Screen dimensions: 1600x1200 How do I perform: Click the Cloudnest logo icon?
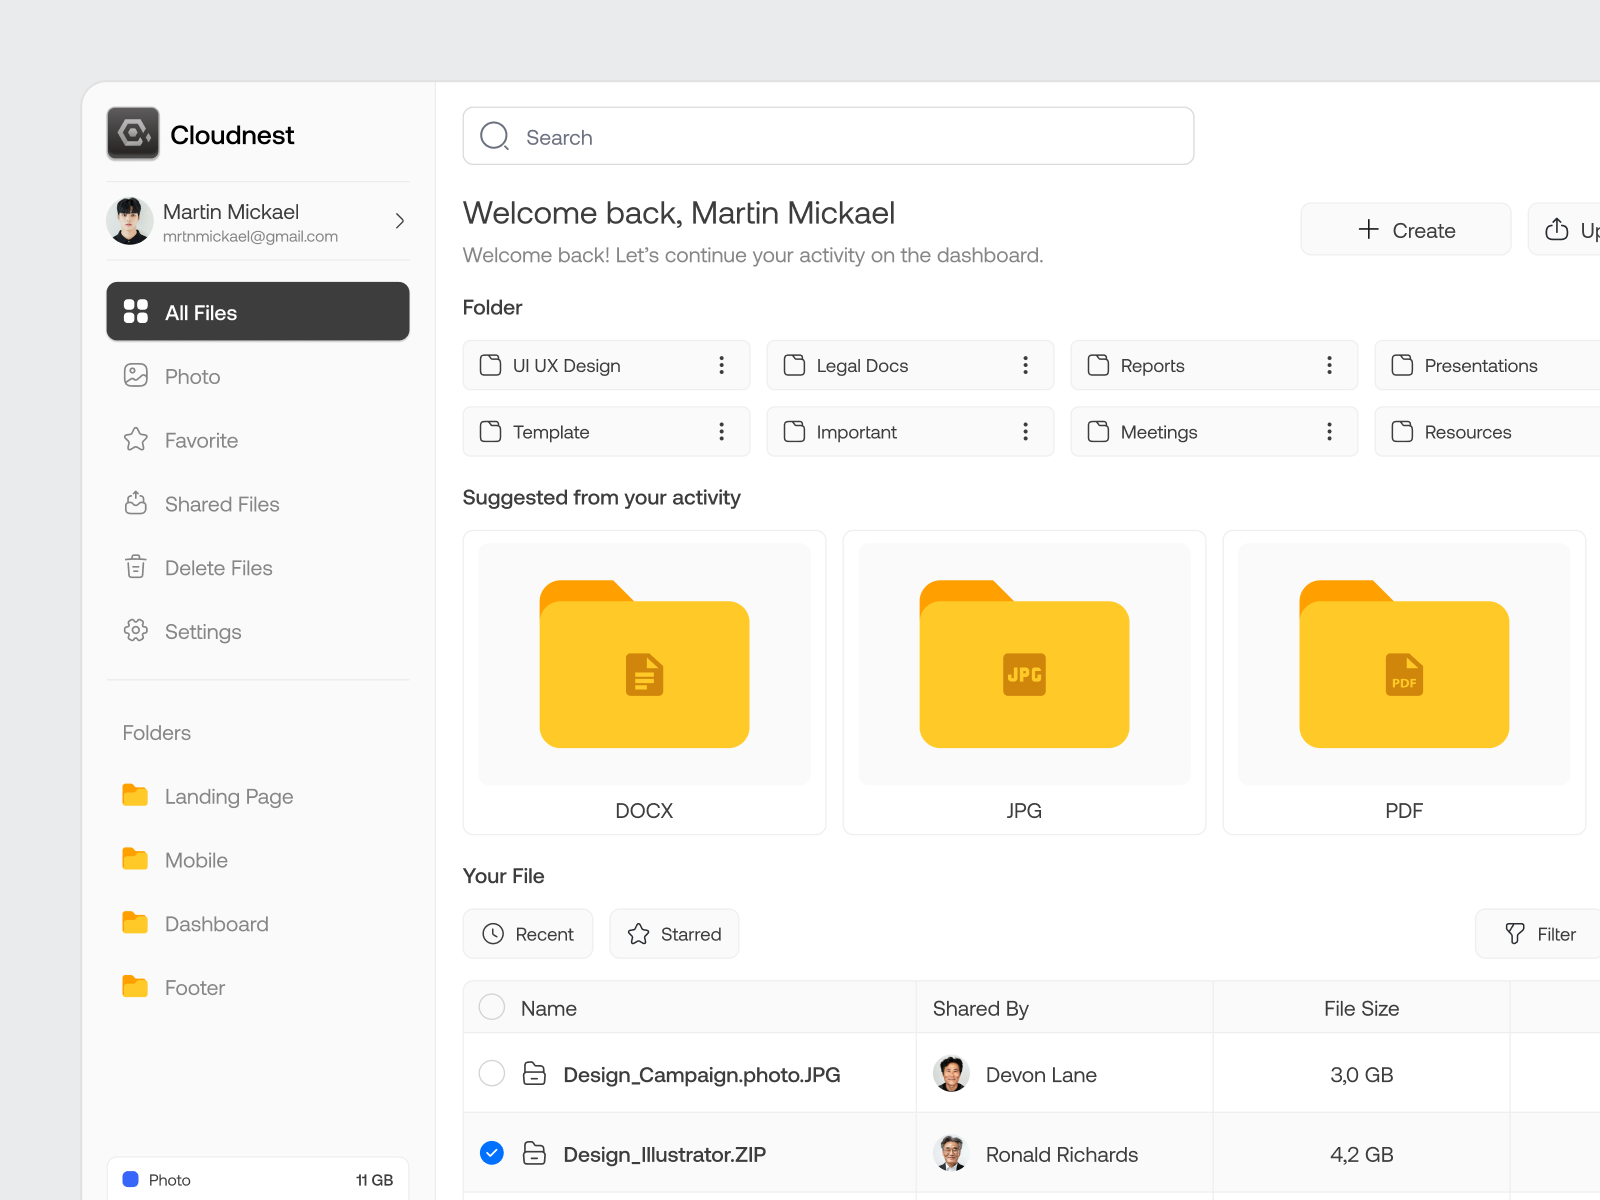pos(132,133)
